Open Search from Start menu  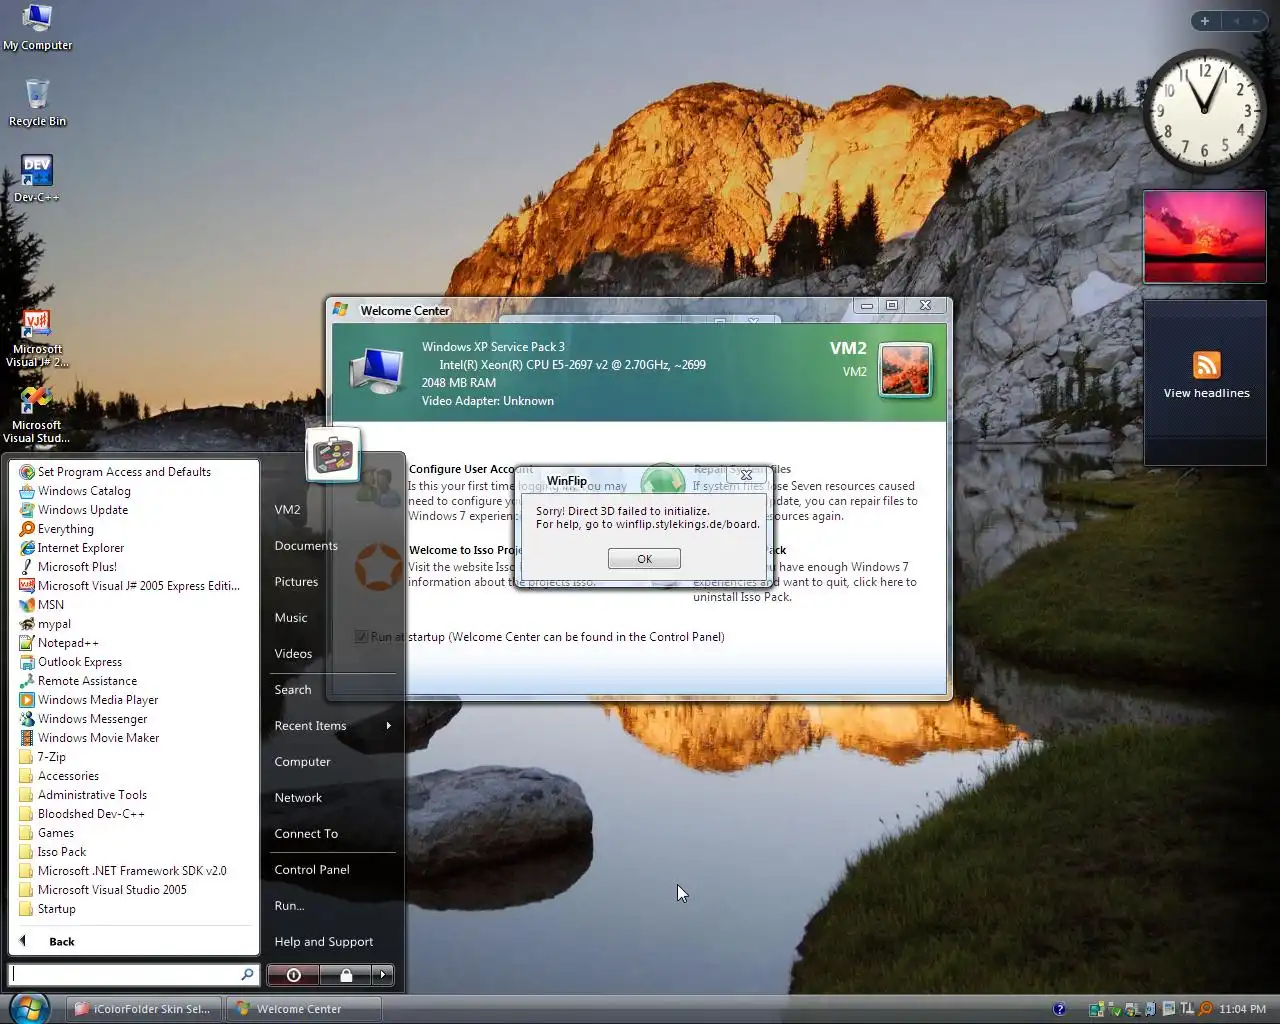click(x=293, y=690)
